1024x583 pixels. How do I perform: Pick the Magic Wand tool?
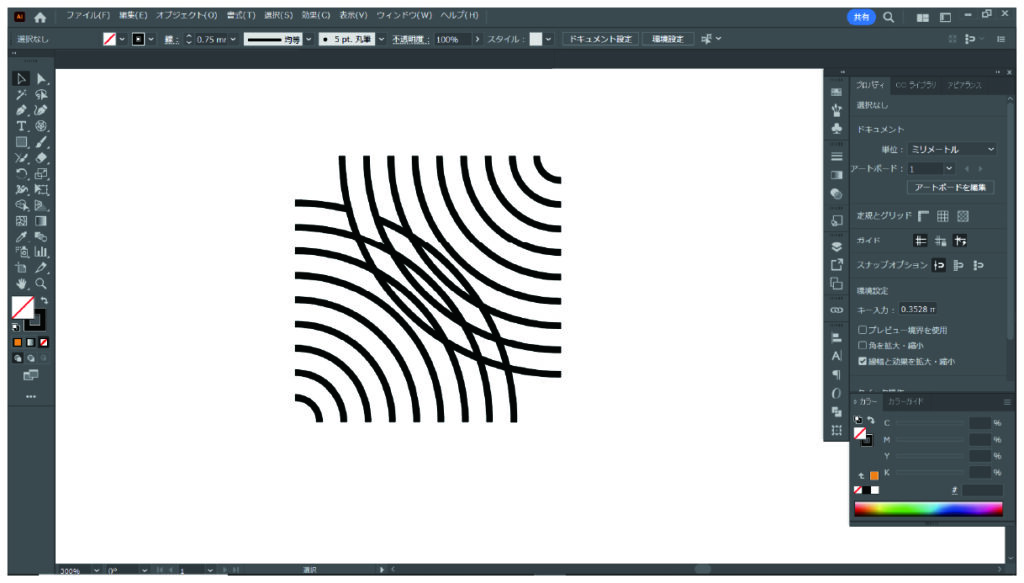(x=21, y=95)
